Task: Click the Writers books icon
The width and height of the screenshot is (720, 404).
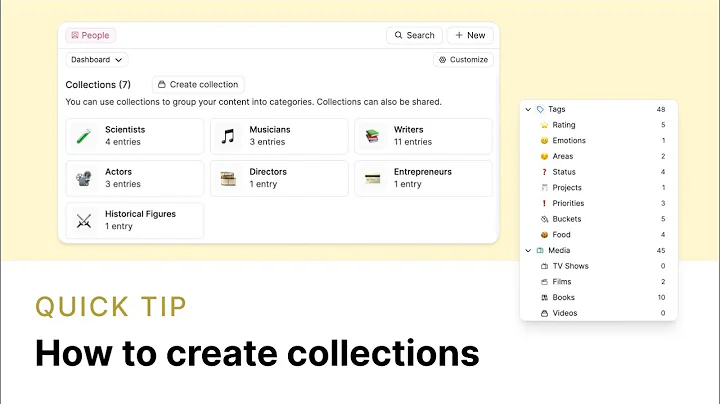Action: click(372, 136)
